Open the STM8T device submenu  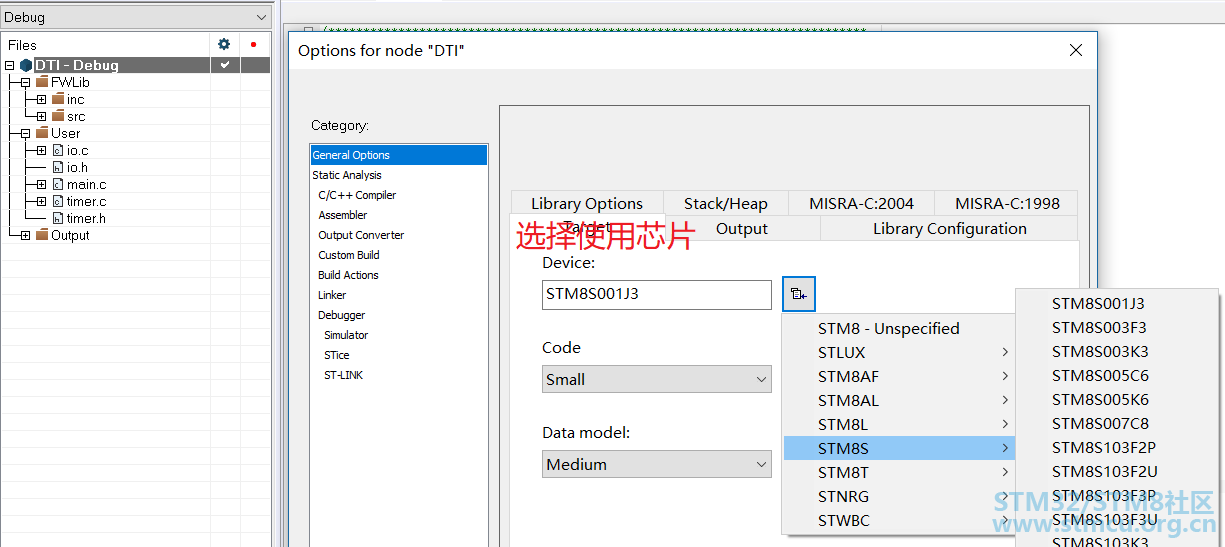tap(899, 472)
